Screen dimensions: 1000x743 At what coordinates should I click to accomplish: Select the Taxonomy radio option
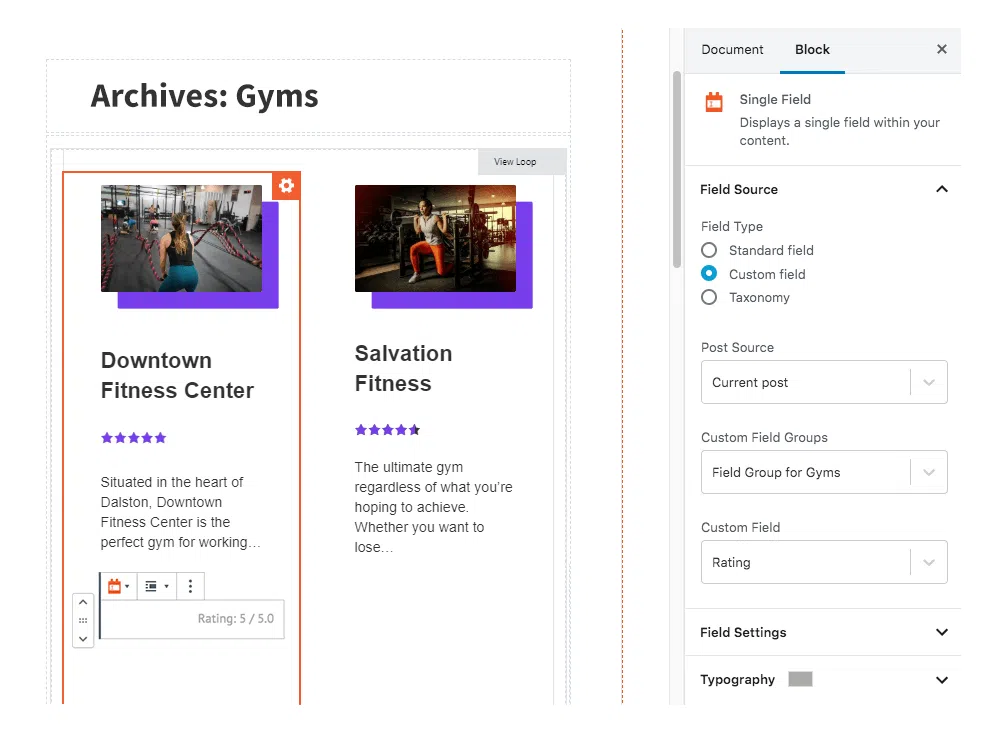coord(709,297)
